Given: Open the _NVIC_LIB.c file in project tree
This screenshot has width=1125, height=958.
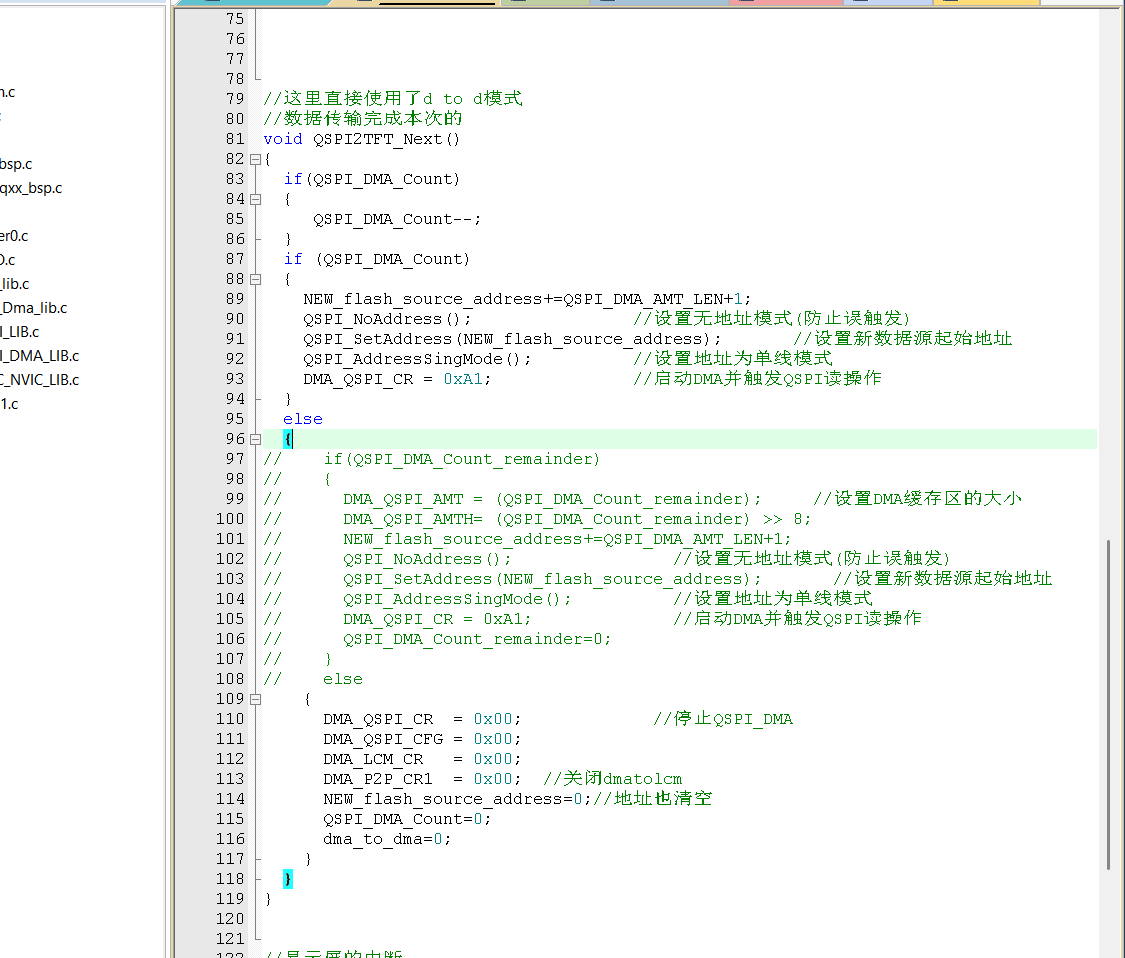Looking at the screenshot, I should coord(39,380).
